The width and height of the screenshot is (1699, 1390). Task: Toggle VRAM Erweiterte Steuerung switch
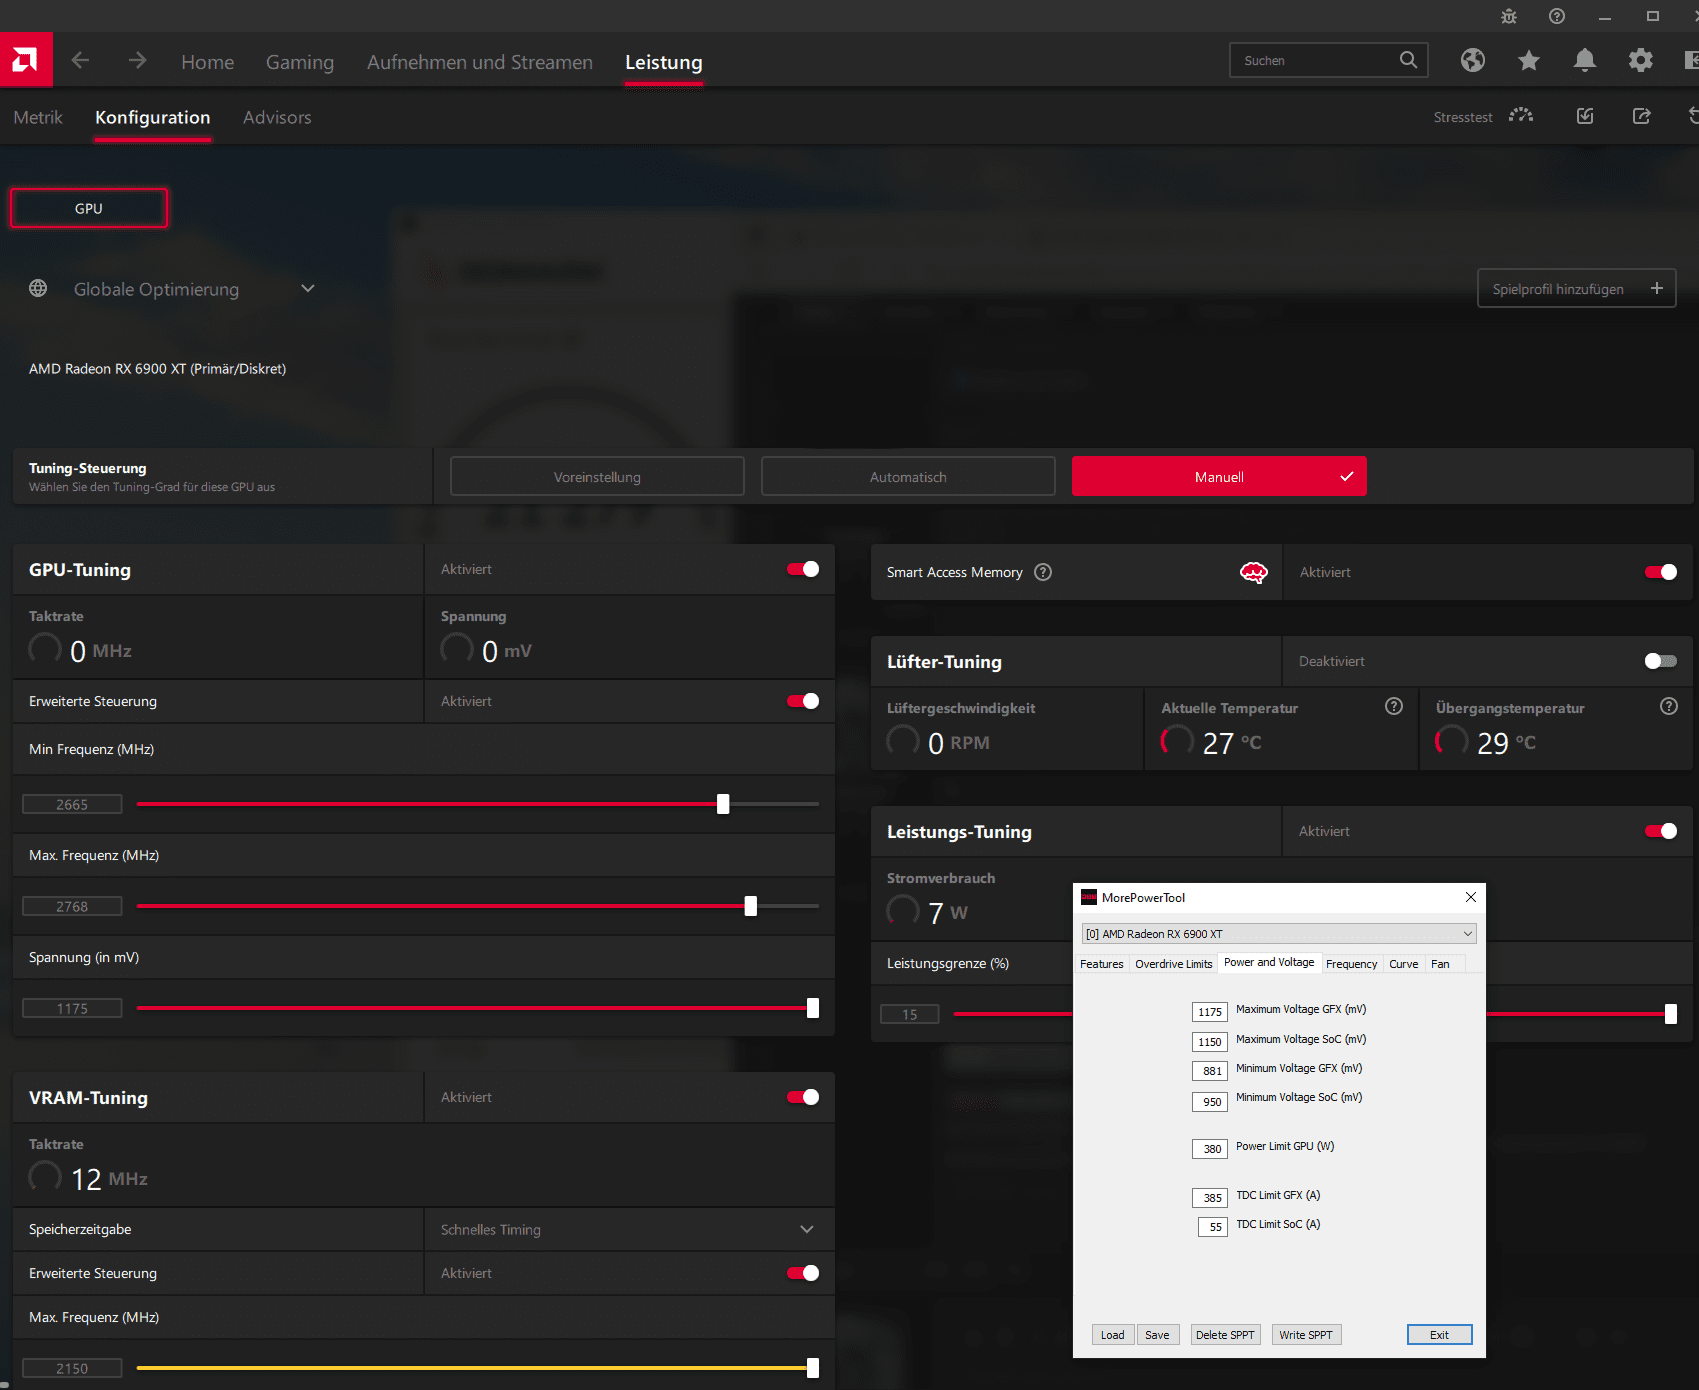[x=803, y=1273]
